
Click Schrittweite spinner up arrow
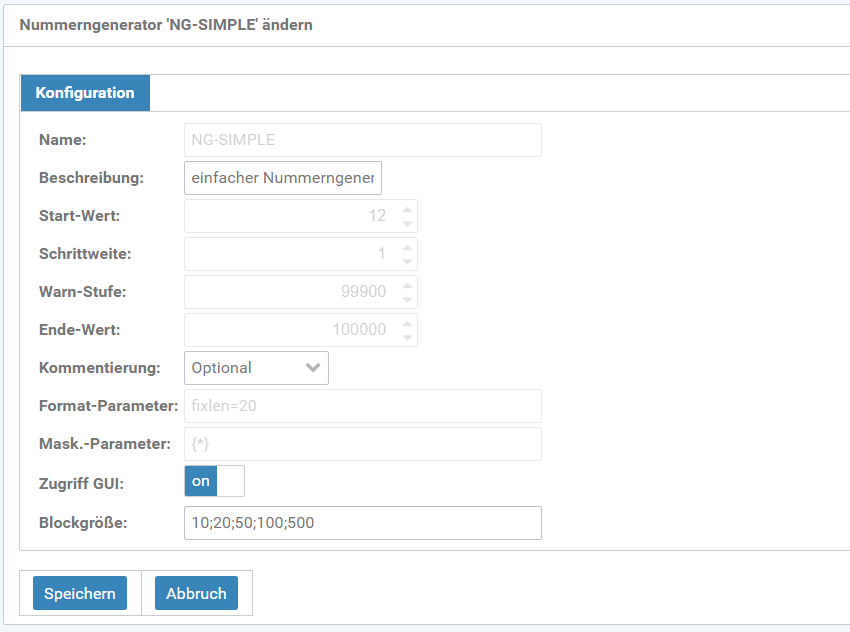(407, 248)
